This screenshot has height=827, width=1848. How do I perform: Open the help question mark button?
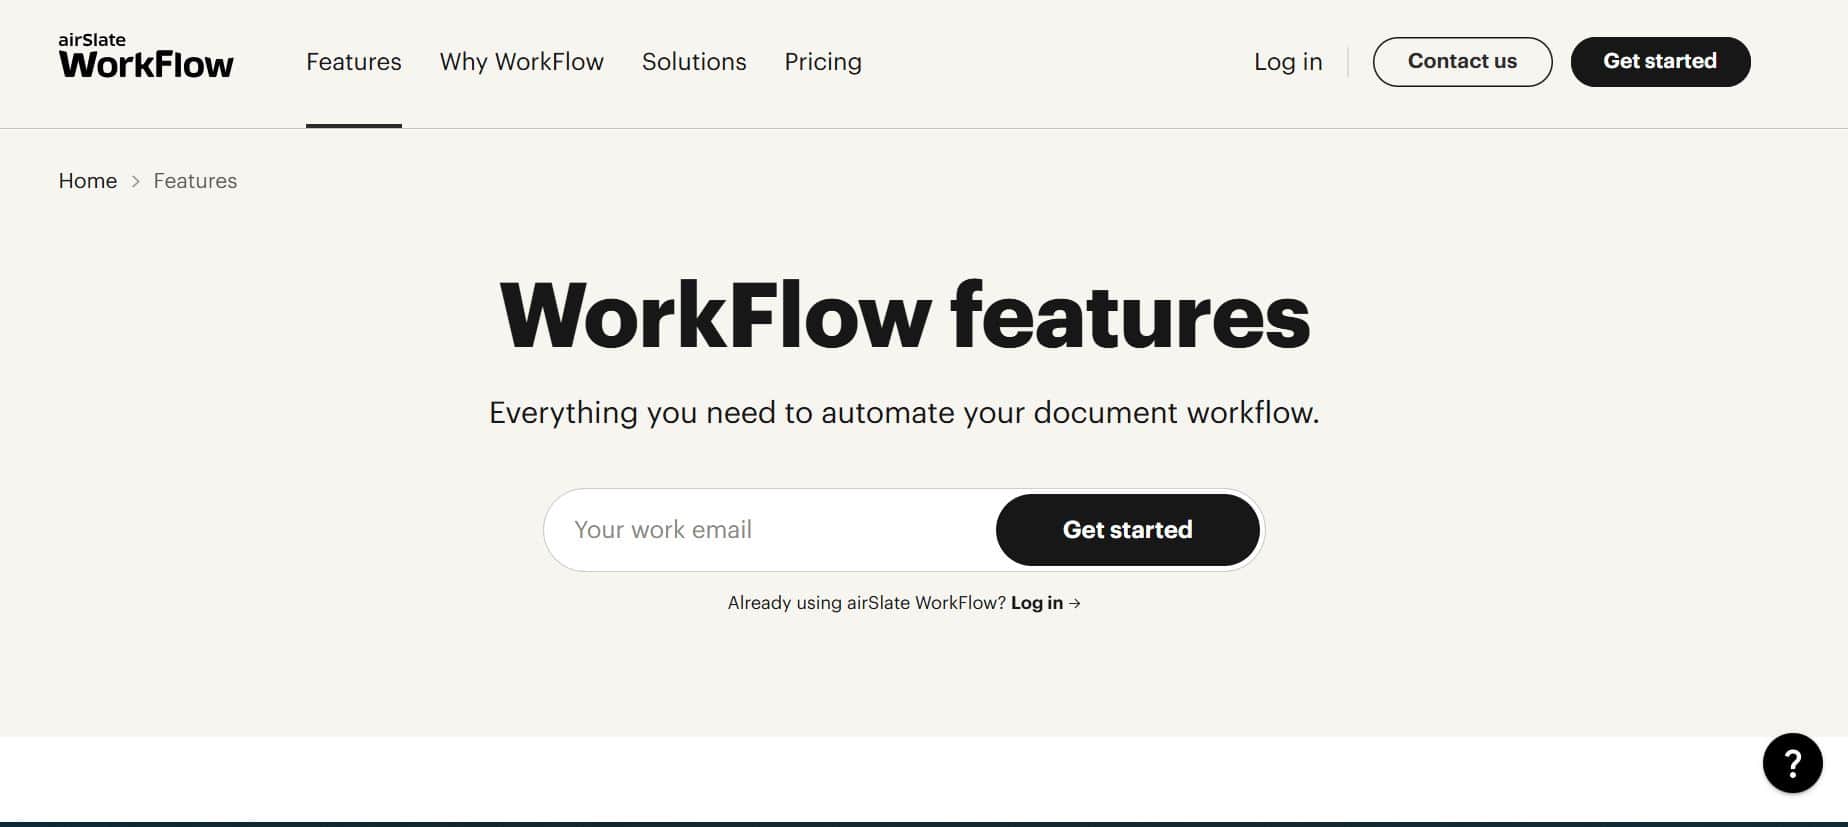pyautogui.click(x=1792, y=763)
